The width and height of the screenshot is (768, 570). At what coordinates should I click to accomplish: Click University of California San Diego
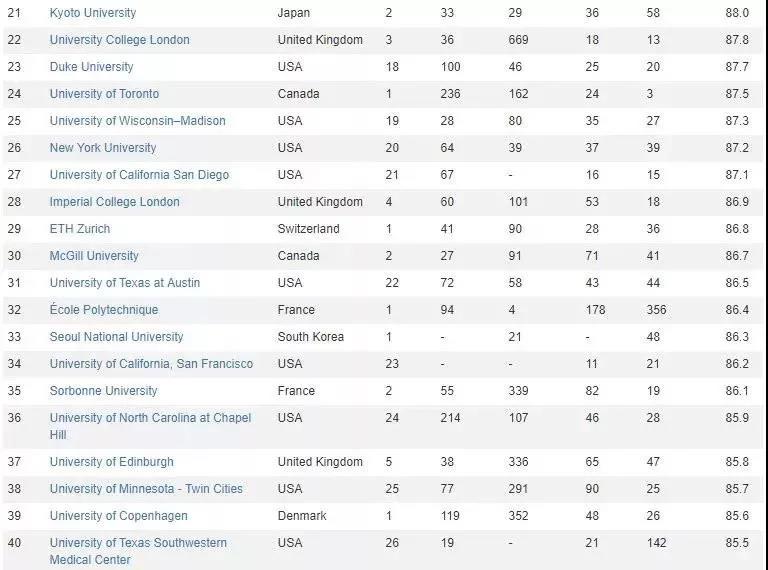click(139, 175)
